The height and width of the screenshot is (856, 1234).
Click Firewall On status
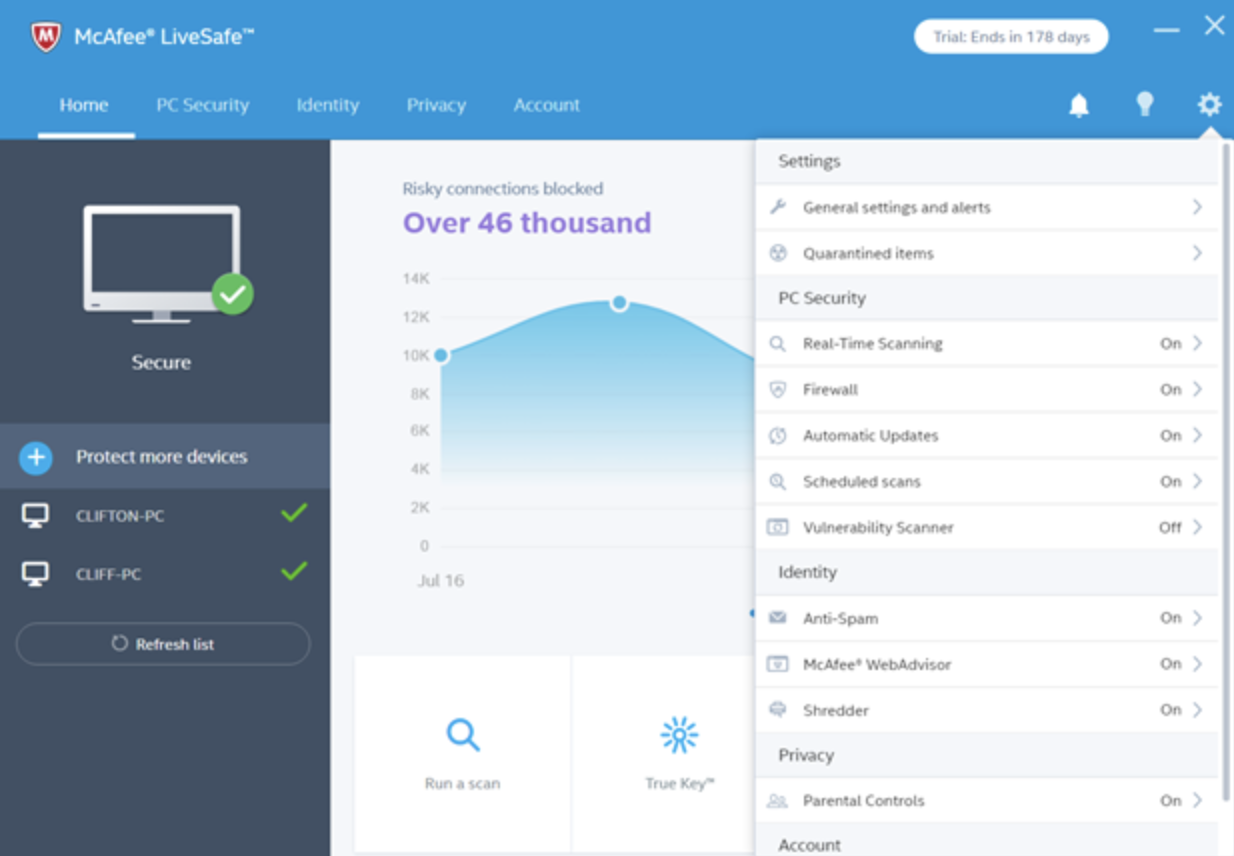tap(1171, 390)
